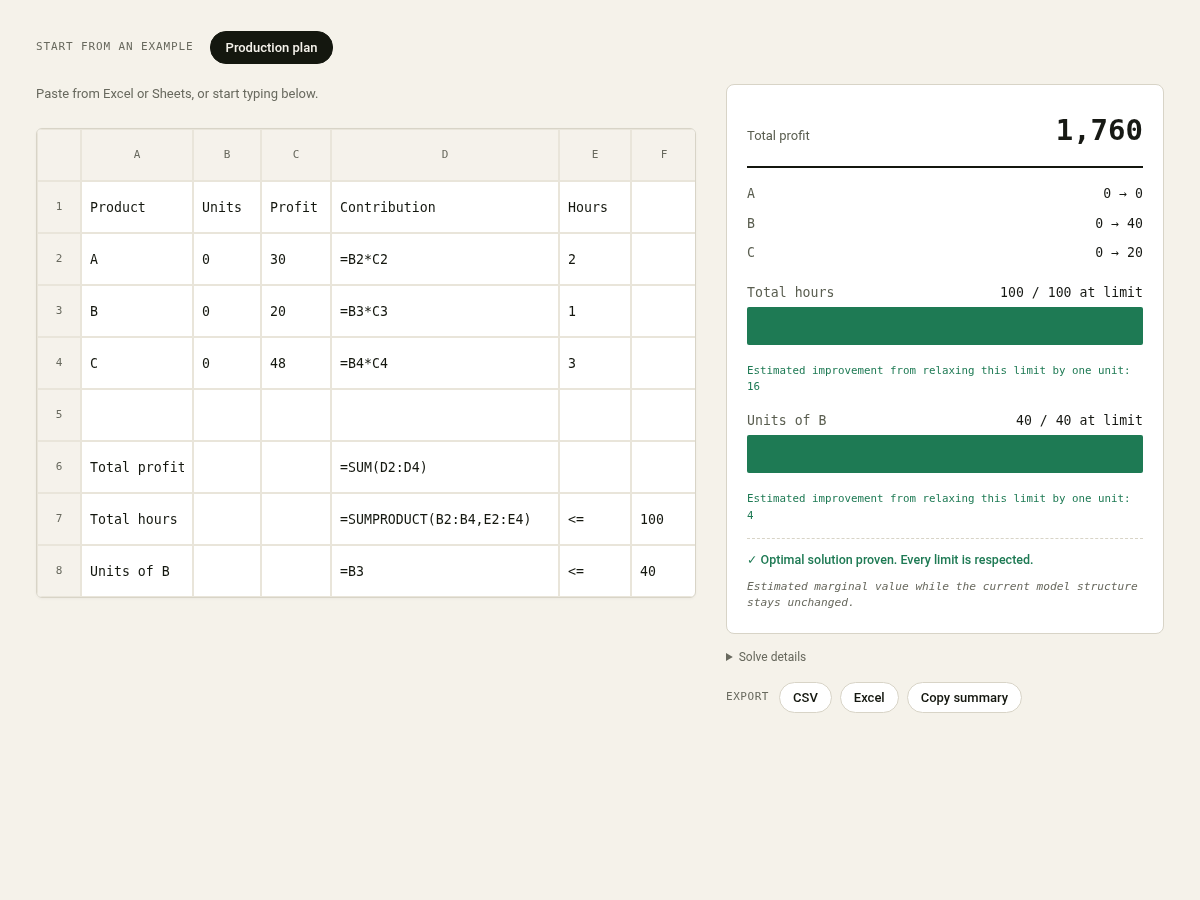The image size is (1200, 900).
Task: Select hours value 2 cell
Action: (x=595, y=259)
